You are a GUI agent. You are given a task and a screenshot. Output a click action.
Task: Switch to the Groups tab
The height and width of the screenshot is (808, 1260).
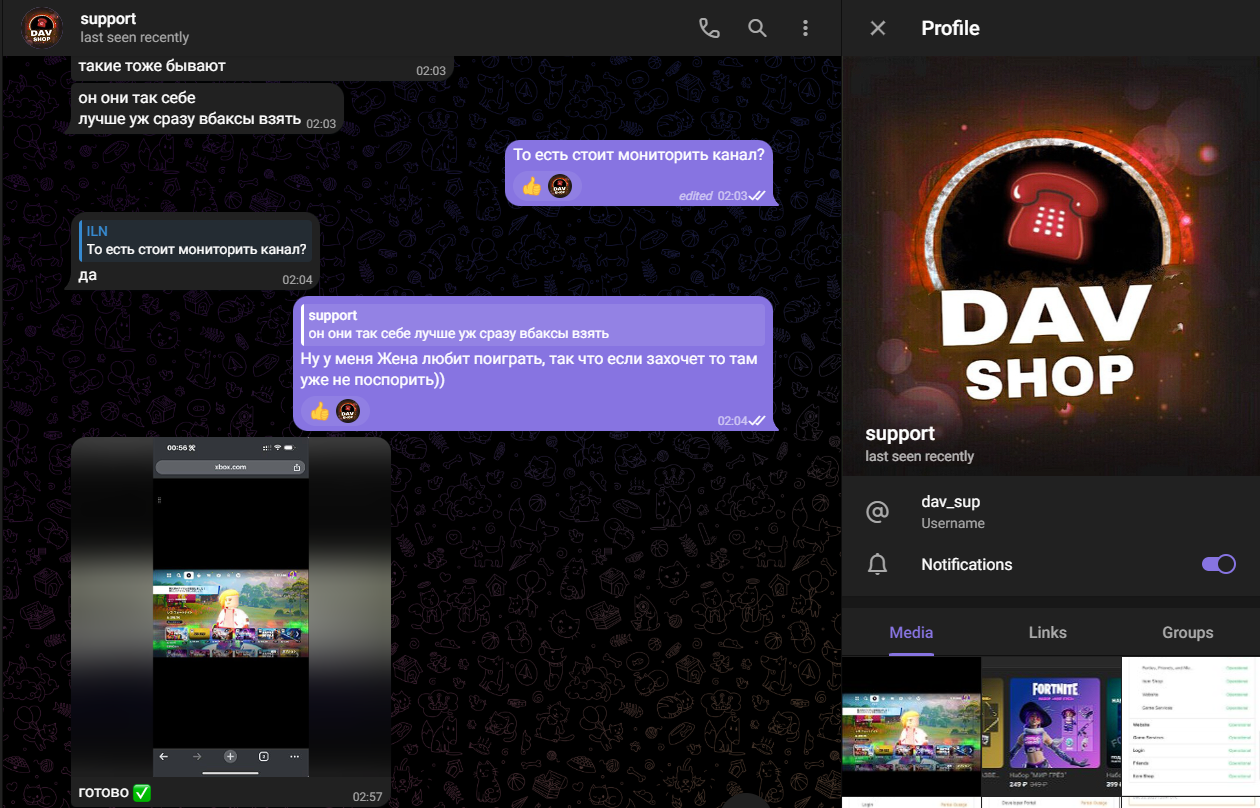coord(1188,632)
